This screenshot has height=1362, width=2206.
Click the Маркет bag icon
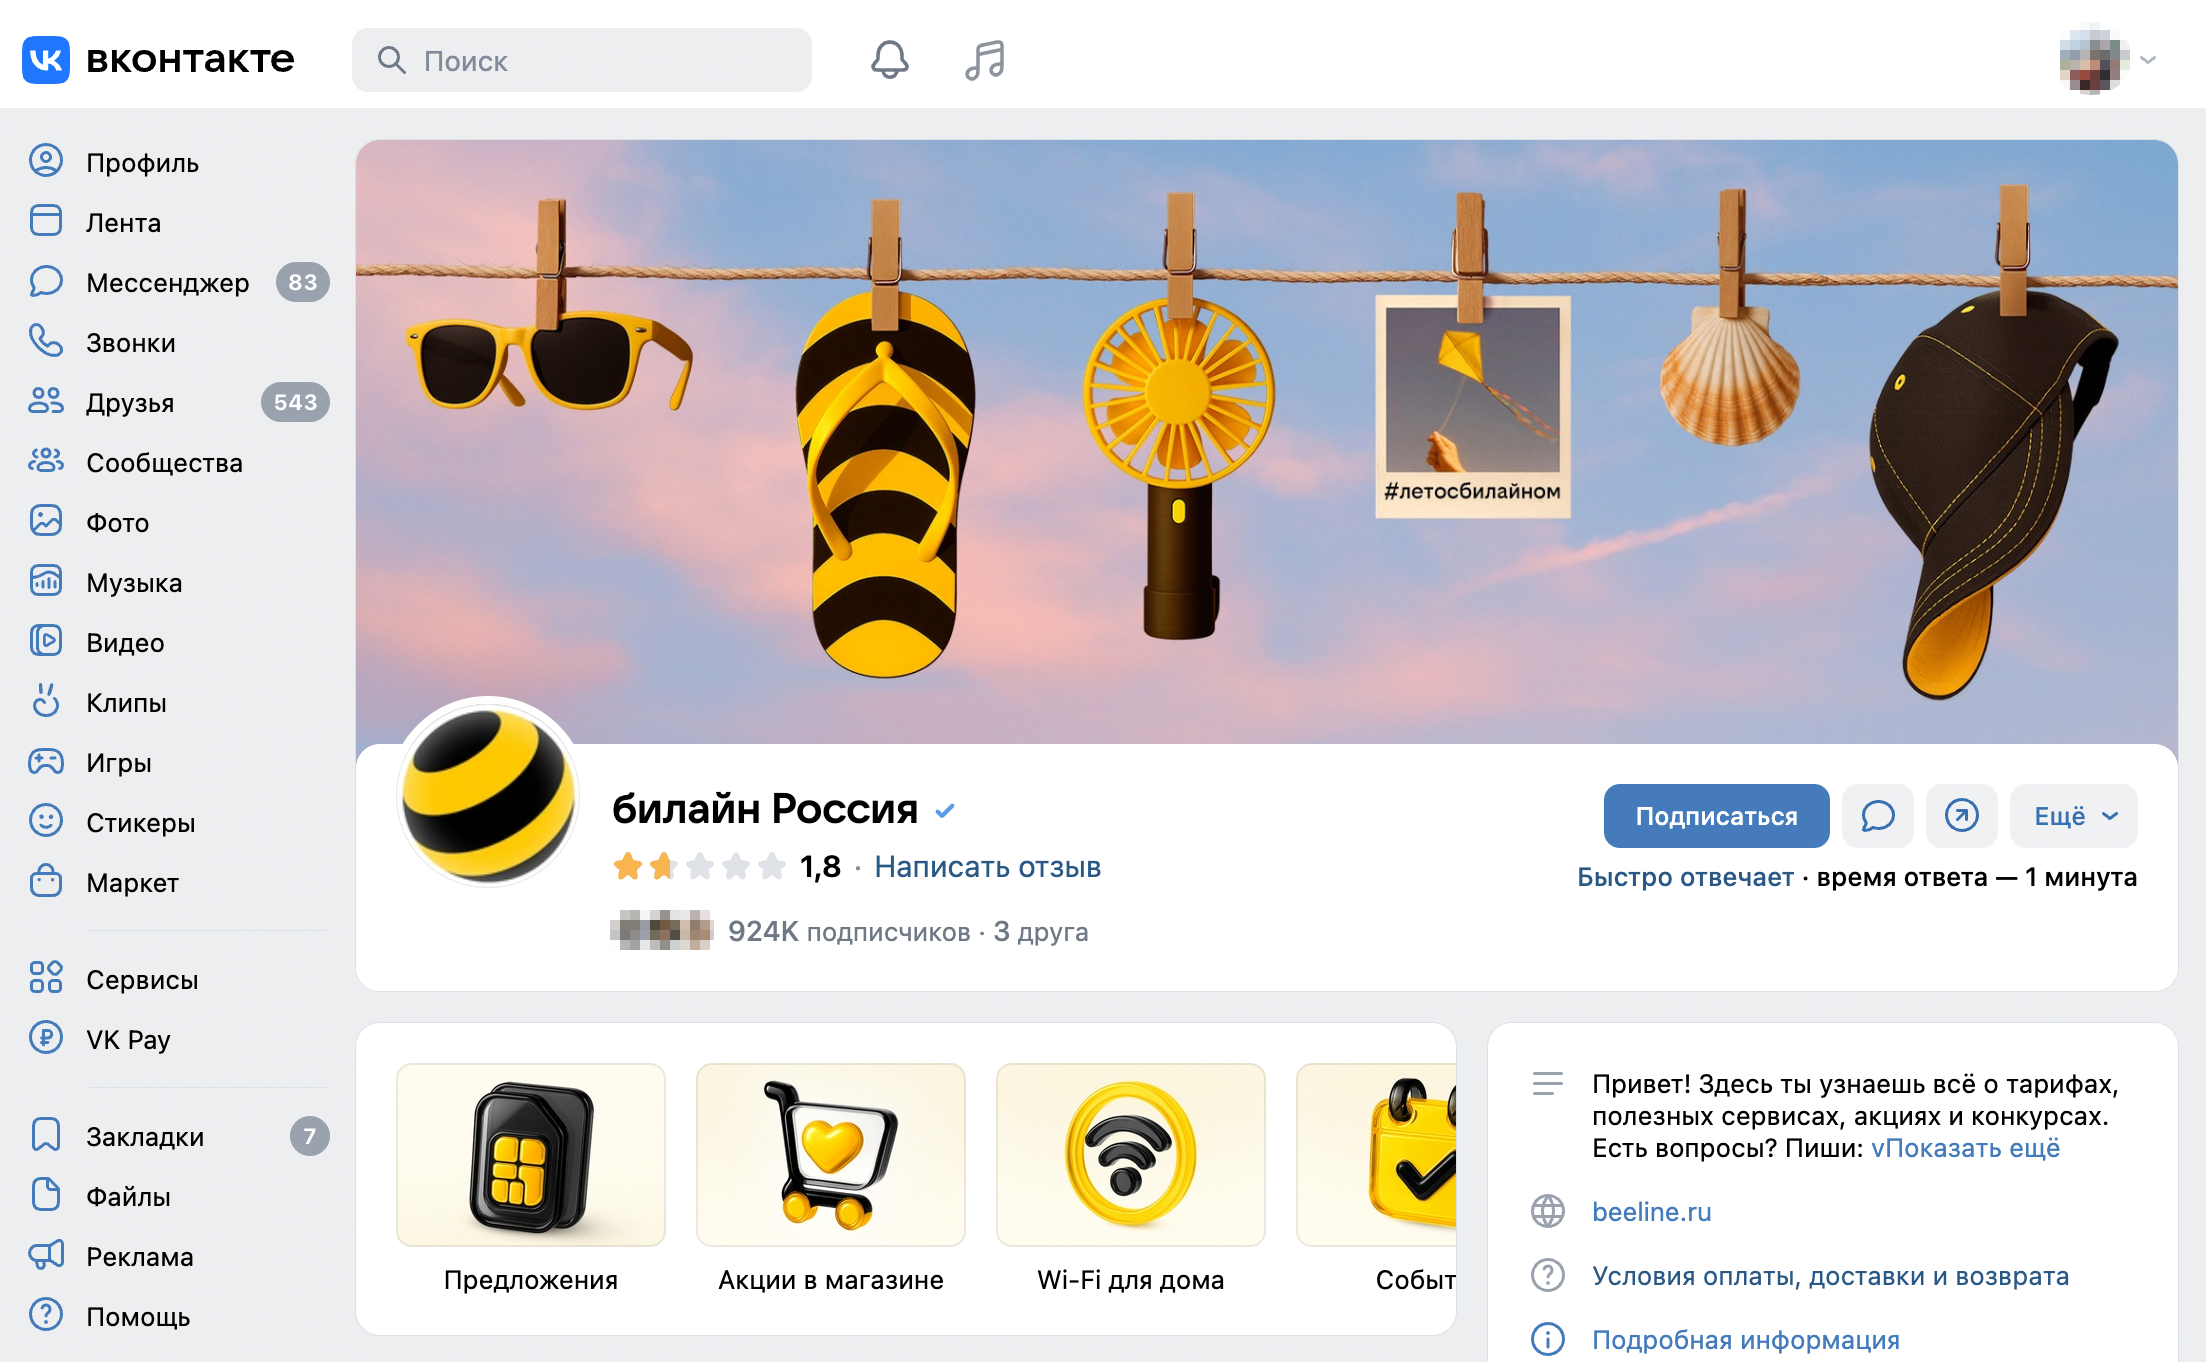(x=46, y=881)
